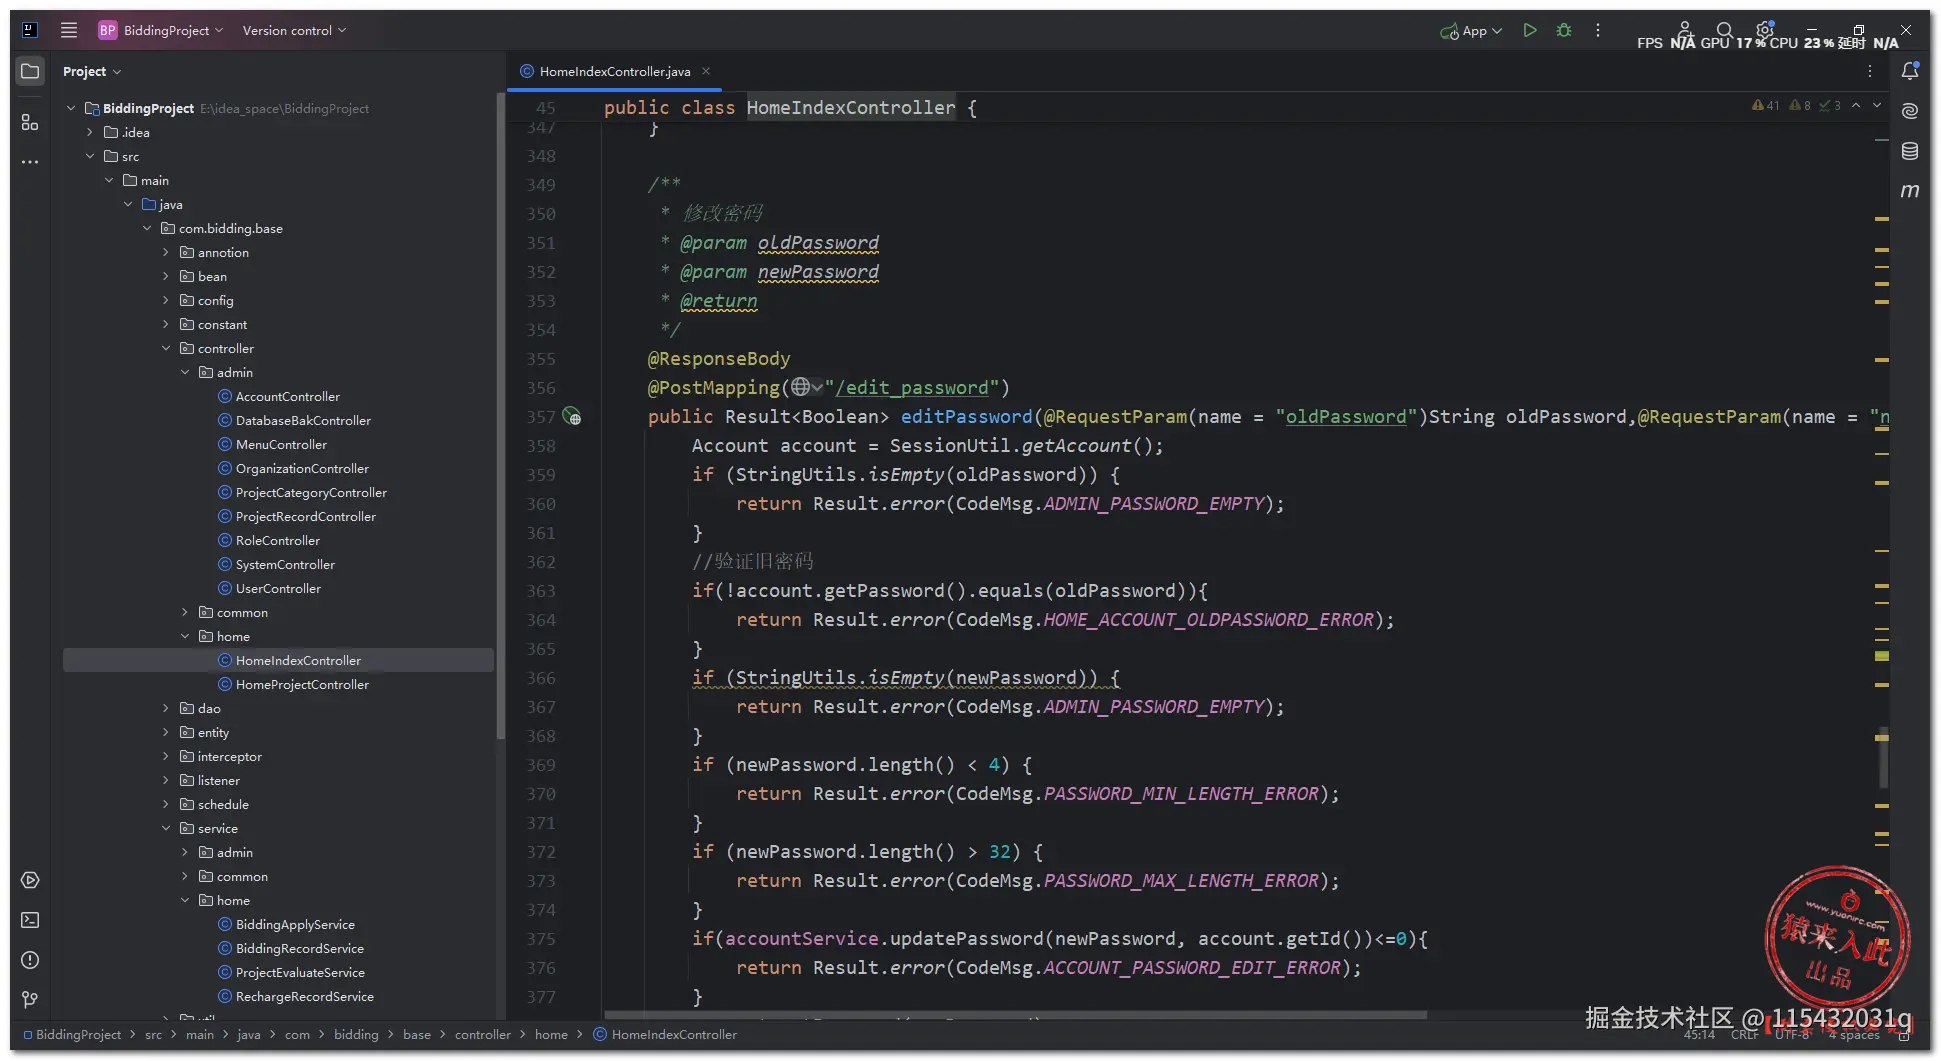Image resolution: width=1941 pixels, height=1061 pixels.
Task: Open editor tab options menu
Action: (1870, 71)
